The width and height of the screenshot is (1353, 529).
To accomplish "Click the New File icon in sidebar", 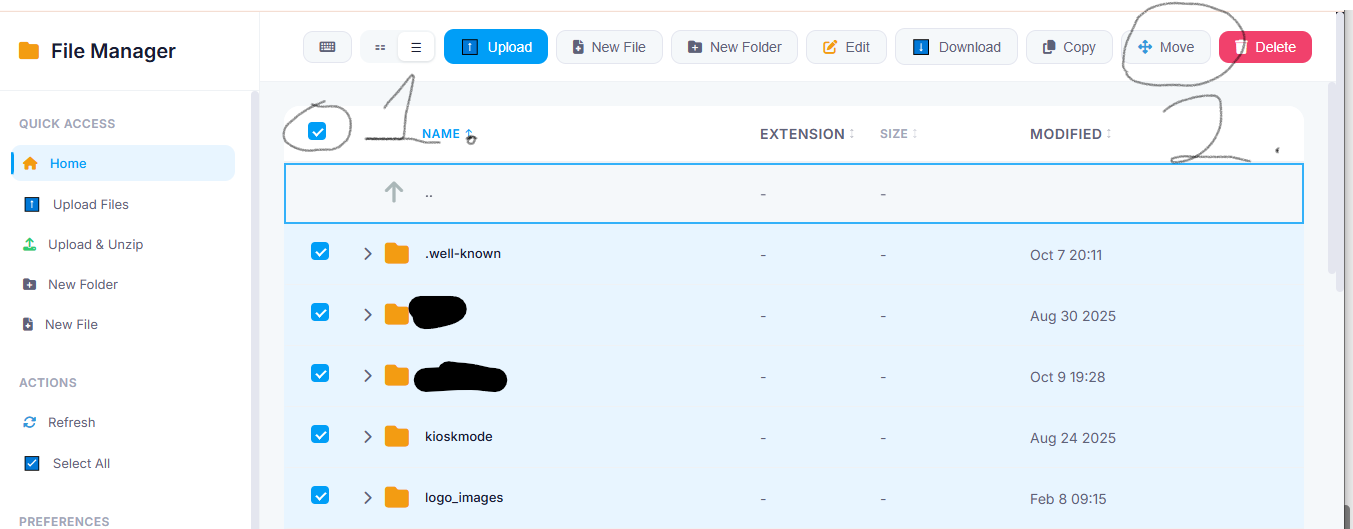I will tap(30, 324).
